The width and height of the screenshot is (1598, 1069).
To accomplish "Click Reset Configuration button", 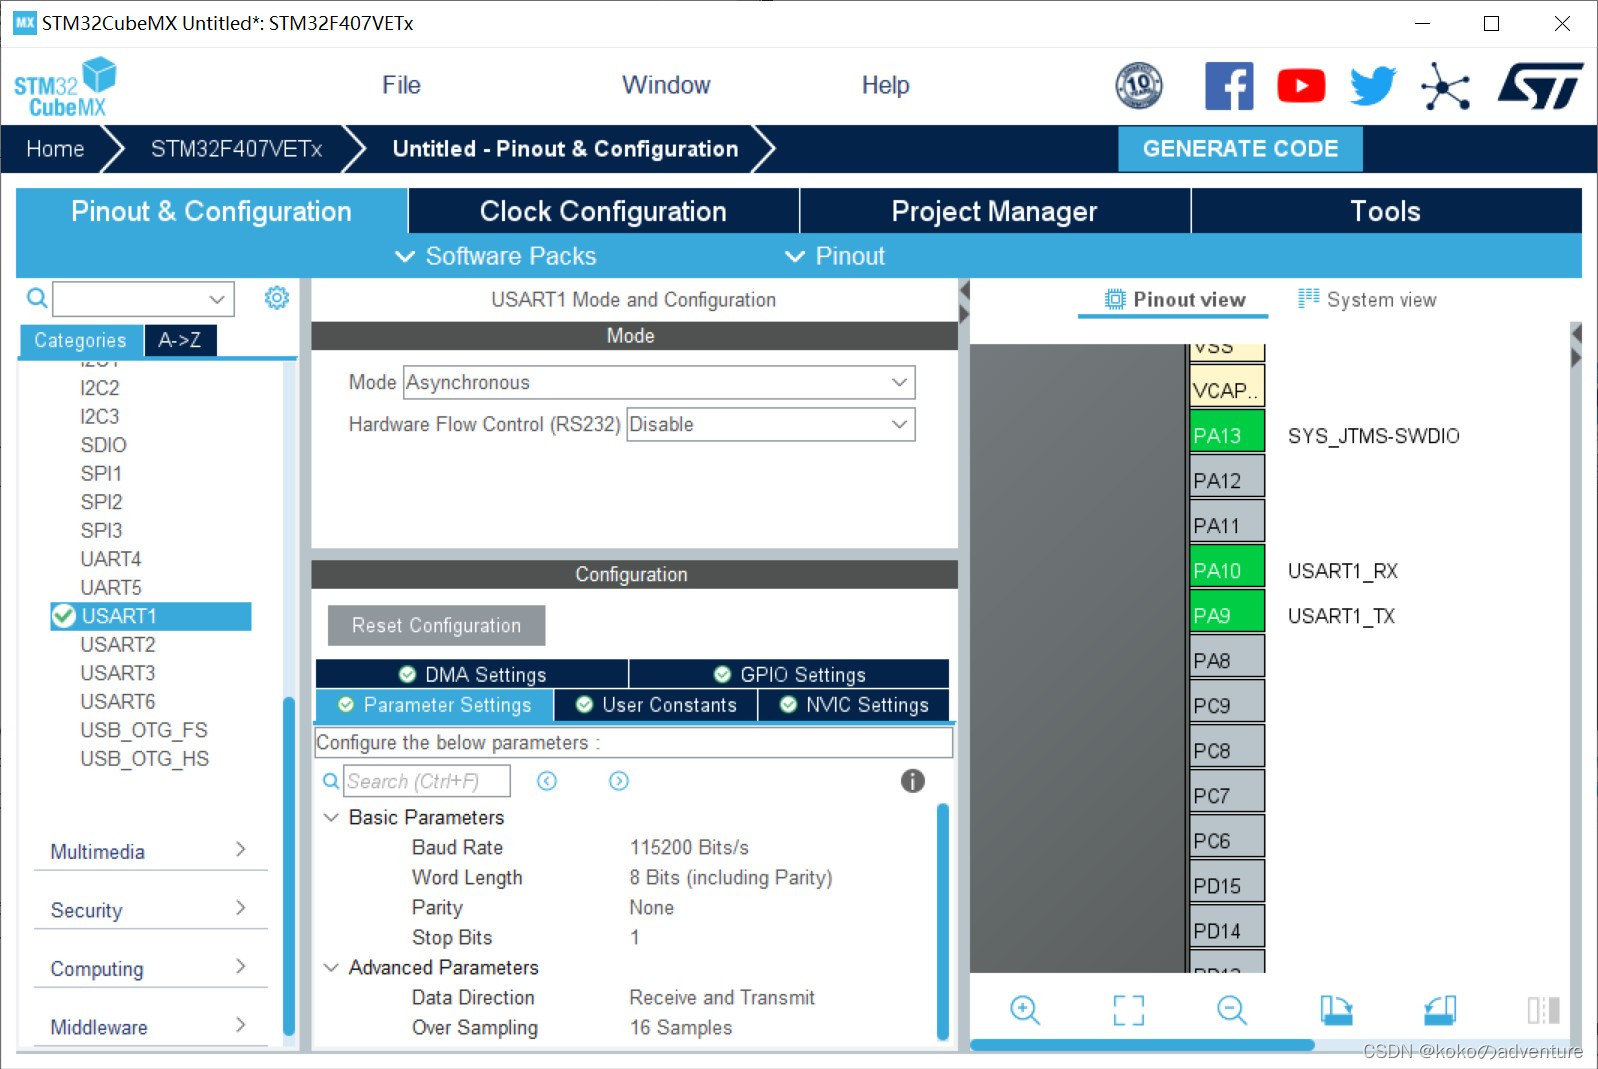I will (436, 625).
